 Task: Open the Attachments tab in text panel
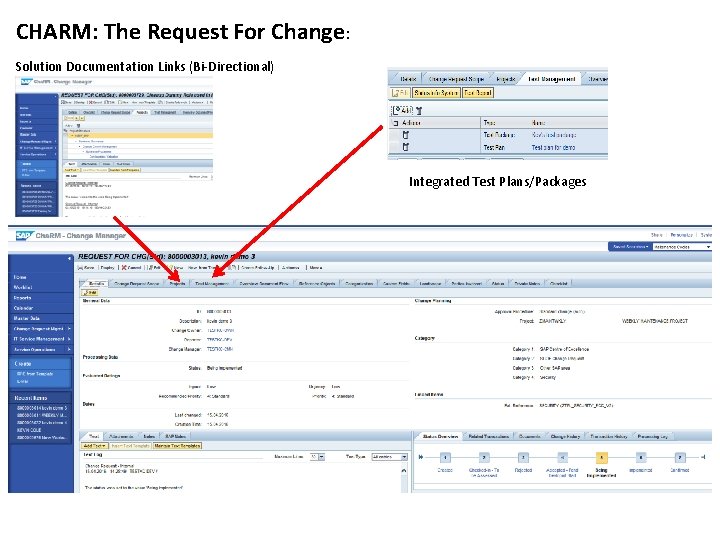click(121, 436)
